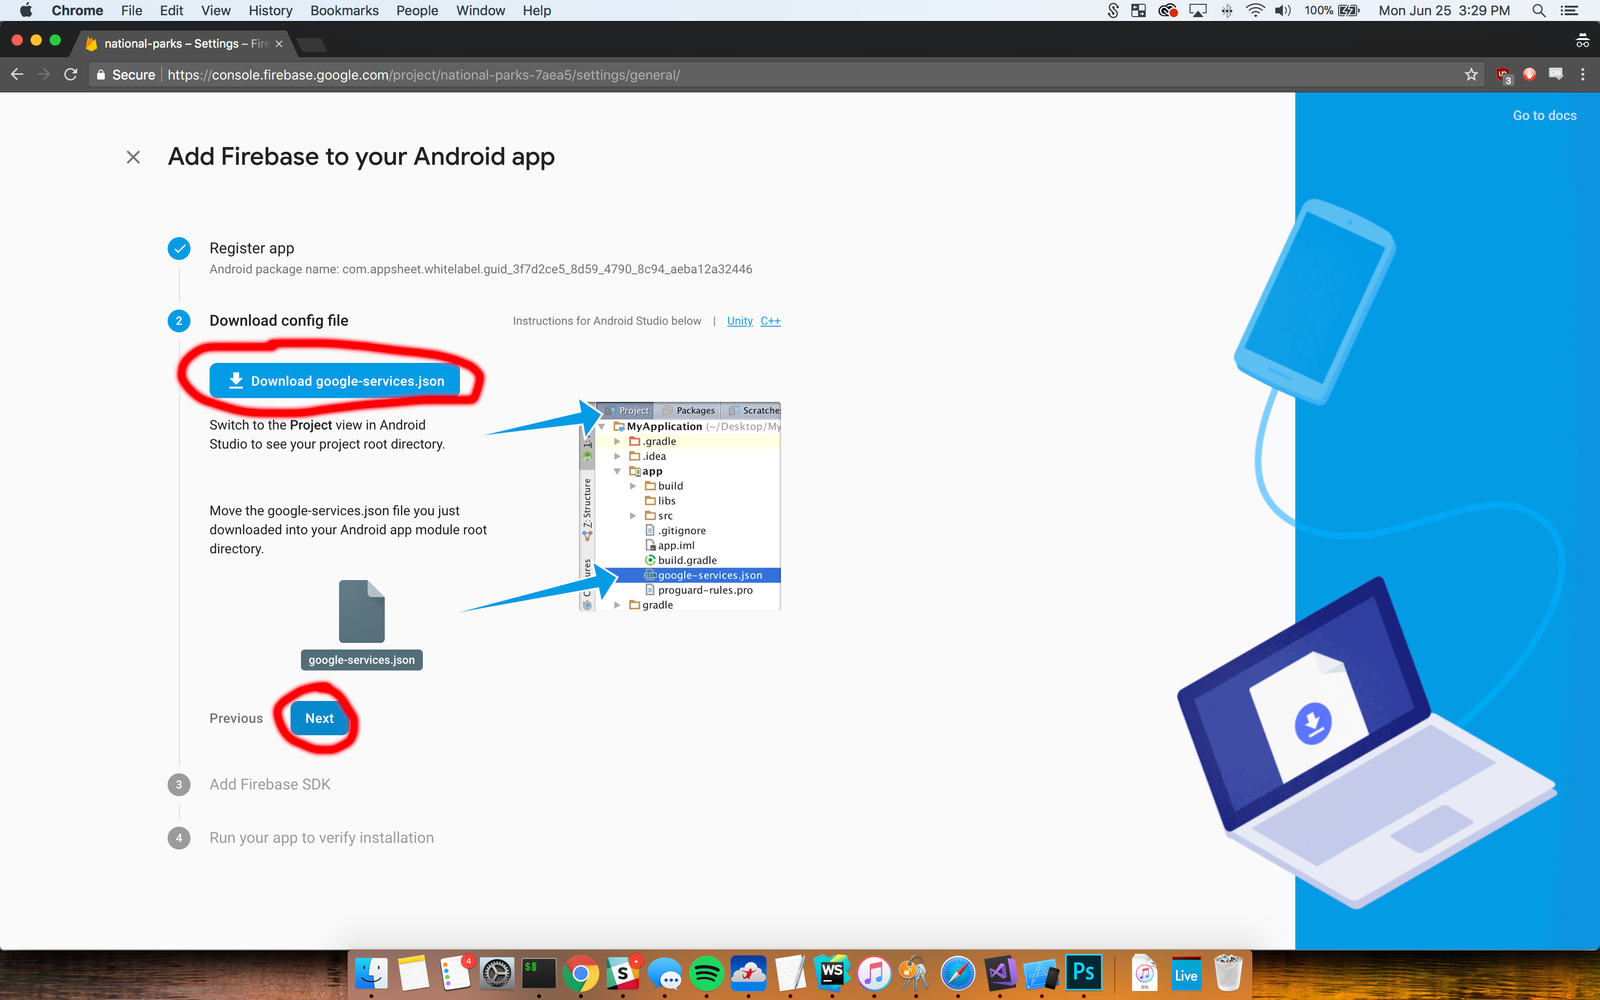Open Spotify from the Dock
Screen dimensions: 1600x1000
[x=707, y=973]
